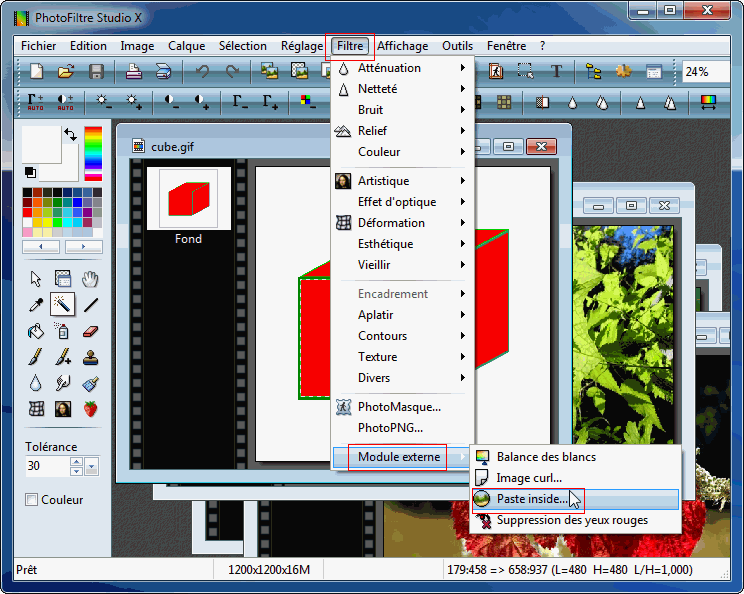Click the Undo arrow icon
This screenshot has height=594, width=744.
[203, 72]
